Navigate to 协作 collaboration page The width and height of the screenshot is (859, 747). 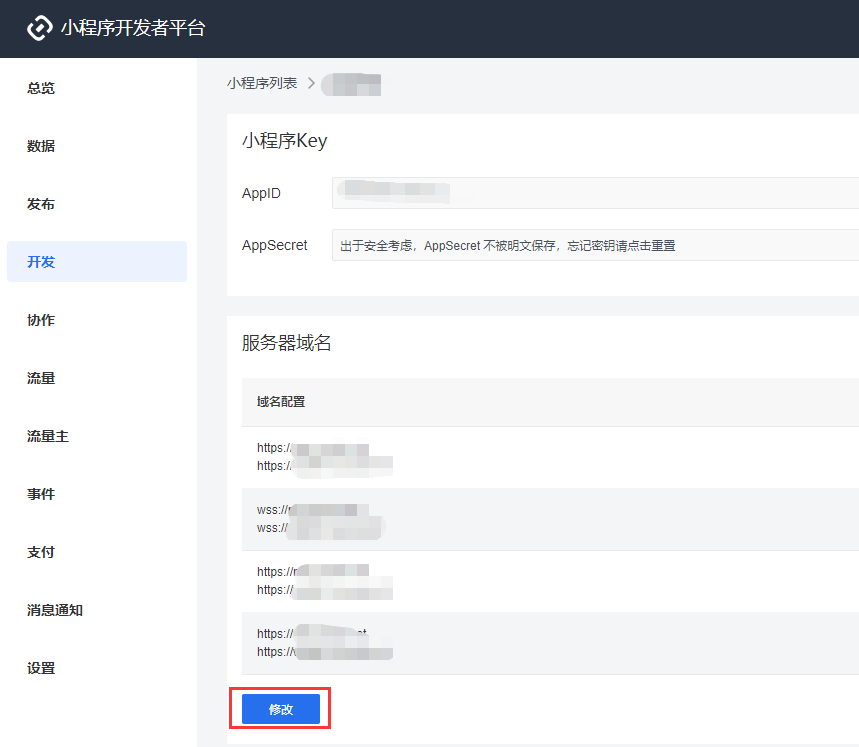41,320
